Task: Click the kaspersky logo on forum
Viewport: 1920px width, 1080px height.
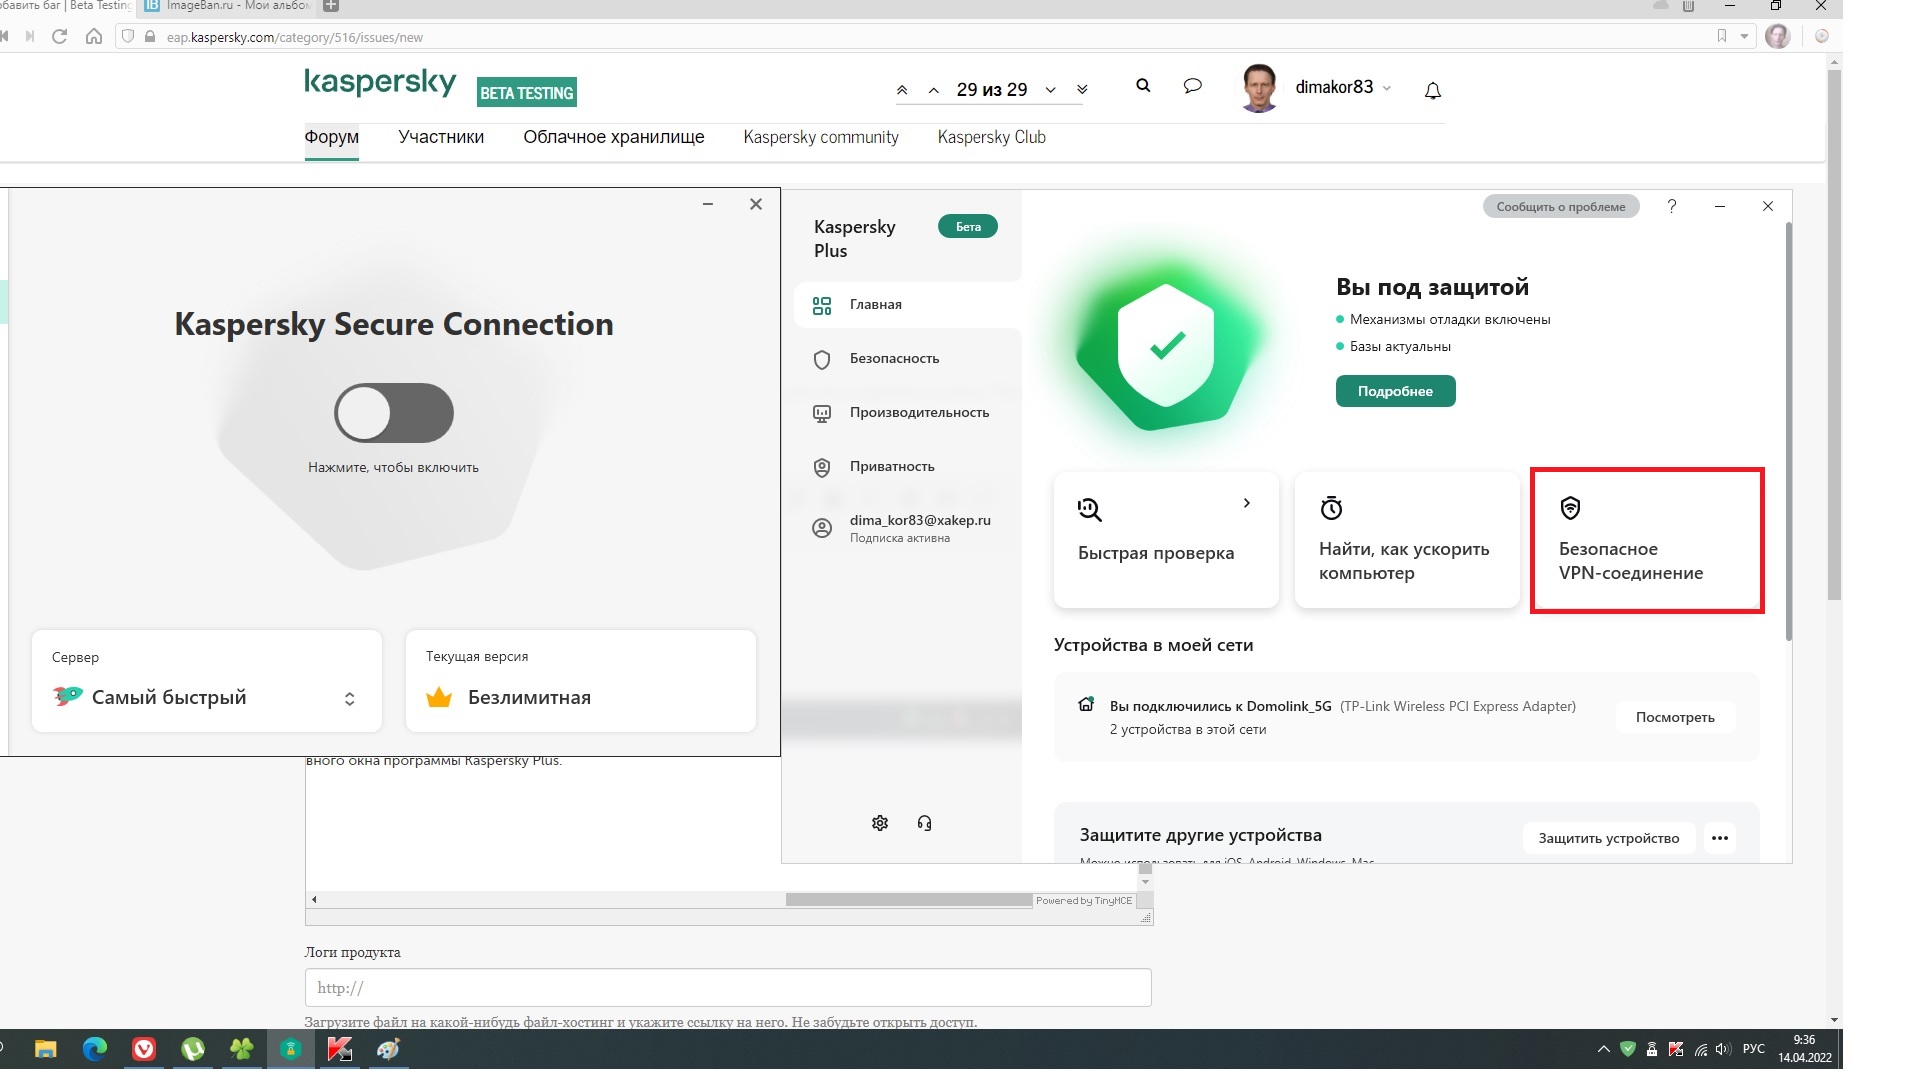Action: pos(380,82)
